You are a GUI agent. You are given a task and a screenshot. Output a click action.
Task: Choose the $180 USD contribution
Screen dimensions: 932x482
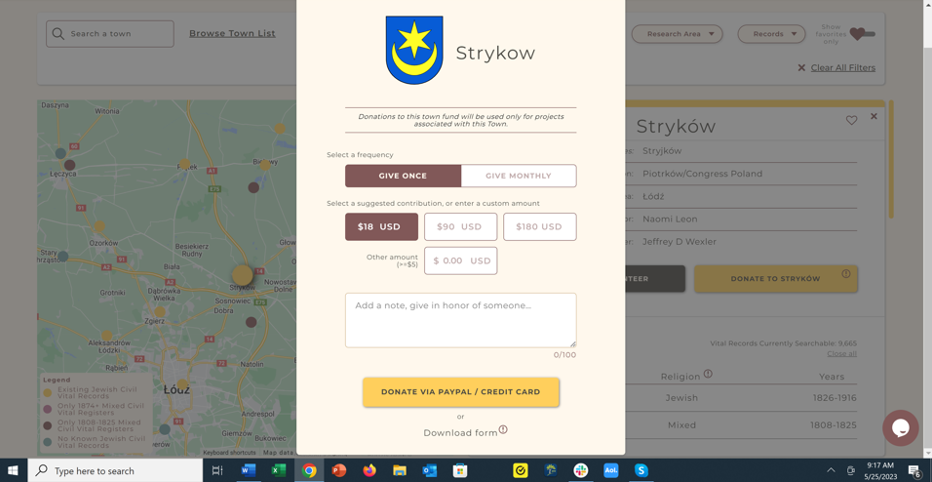(x=540, y=227)
